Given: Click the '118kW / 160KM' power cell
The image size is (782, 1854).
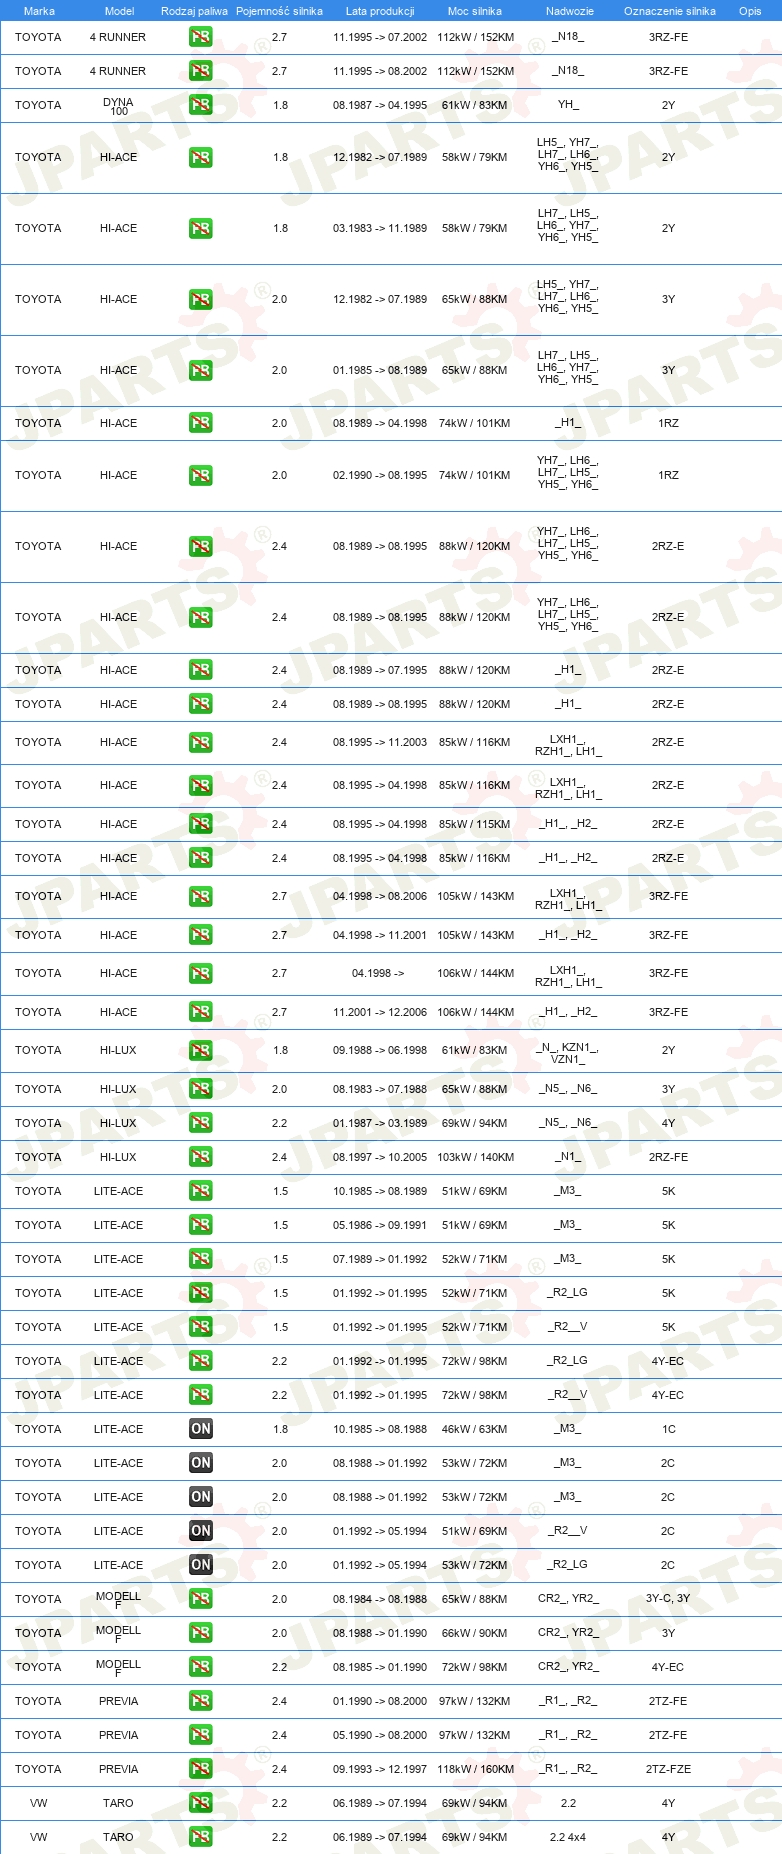Looking at the screenshot, I should pos(475,1769).
